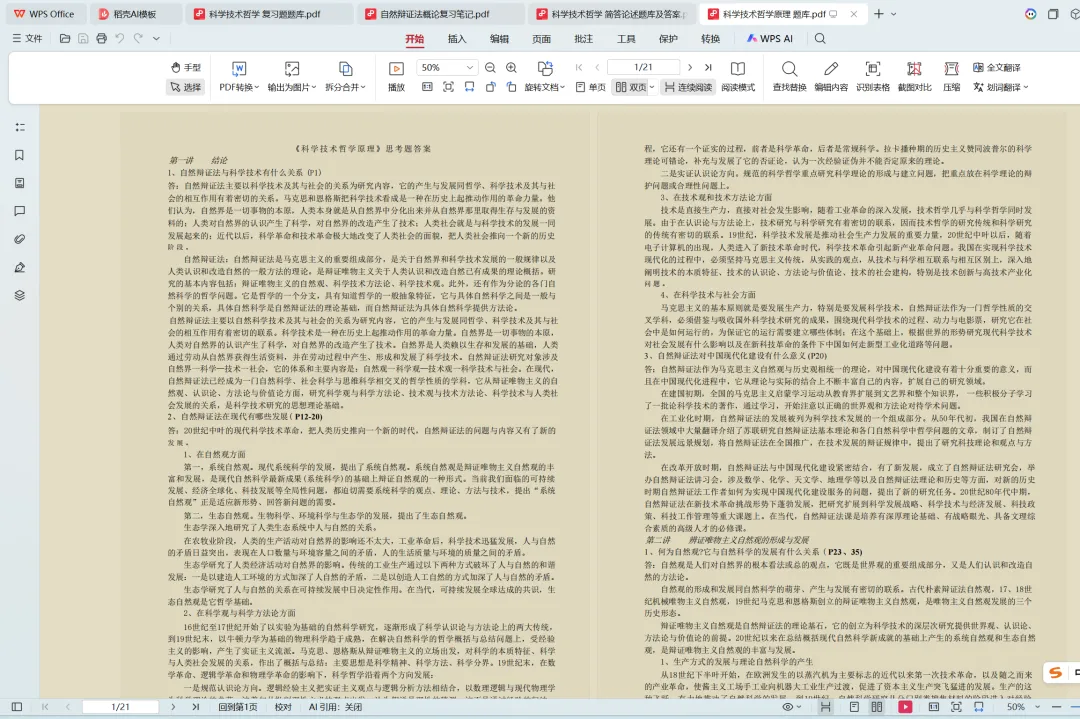Go to next page in ribbon
1080x719 pixels.
coord(689,67)
